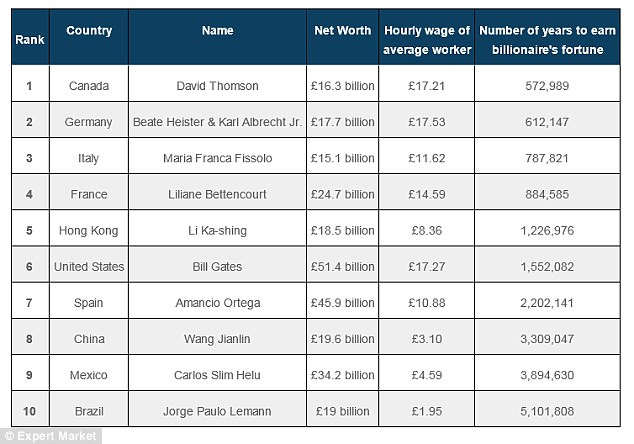Image resolution: width=634 pixels, height=444 pixels.
Task: Select Amancio Ortega's name cell
Action: 218,302
